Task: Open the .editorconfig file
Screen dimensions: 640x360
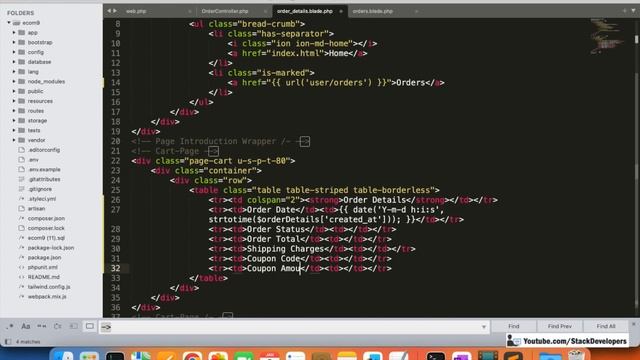Action: point(44,150)
